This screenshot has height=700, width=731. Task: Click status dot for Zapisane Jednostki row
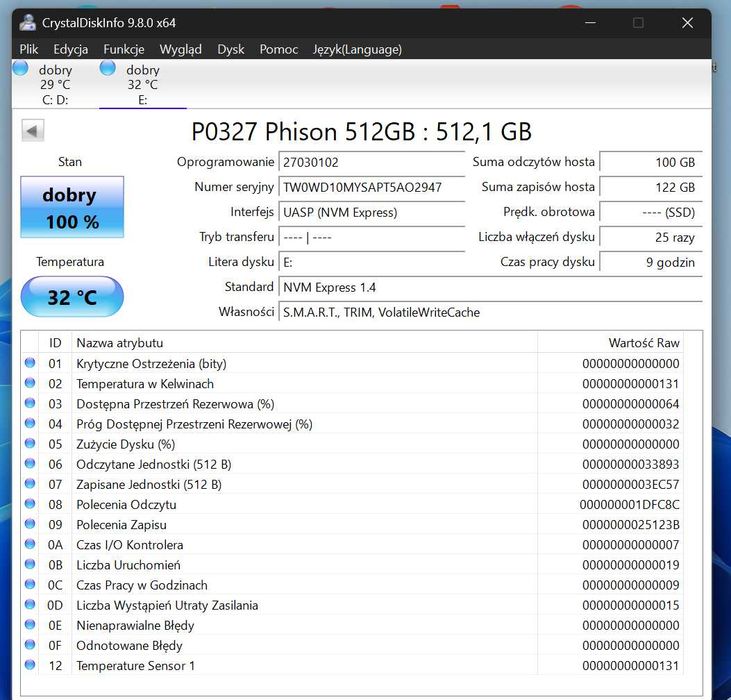tap(30, 483)
